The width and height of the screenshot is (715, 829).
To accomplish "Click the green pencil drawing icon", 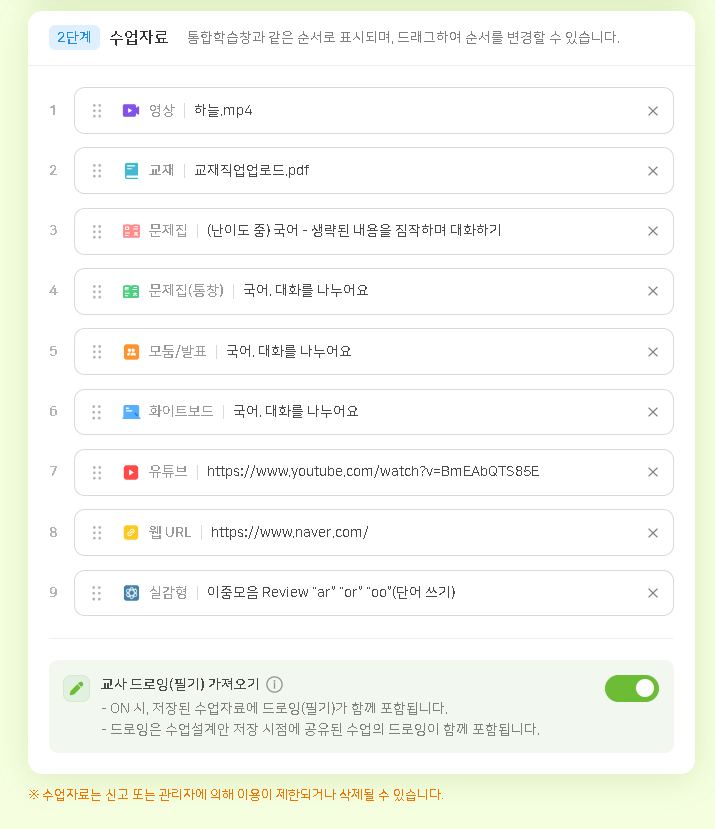I will pyautogui.click(x=76, y=688).
